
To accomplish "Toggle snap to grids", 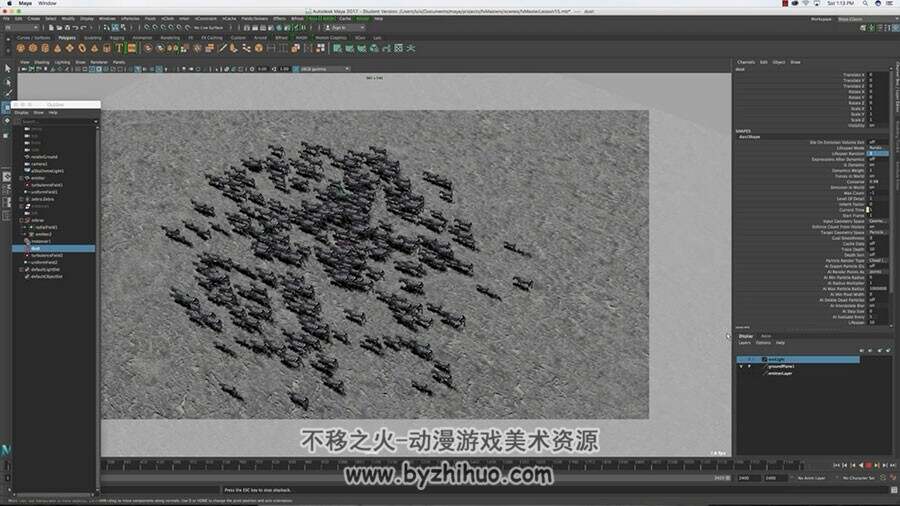I will pyautogui.click(x=148, y=27).
